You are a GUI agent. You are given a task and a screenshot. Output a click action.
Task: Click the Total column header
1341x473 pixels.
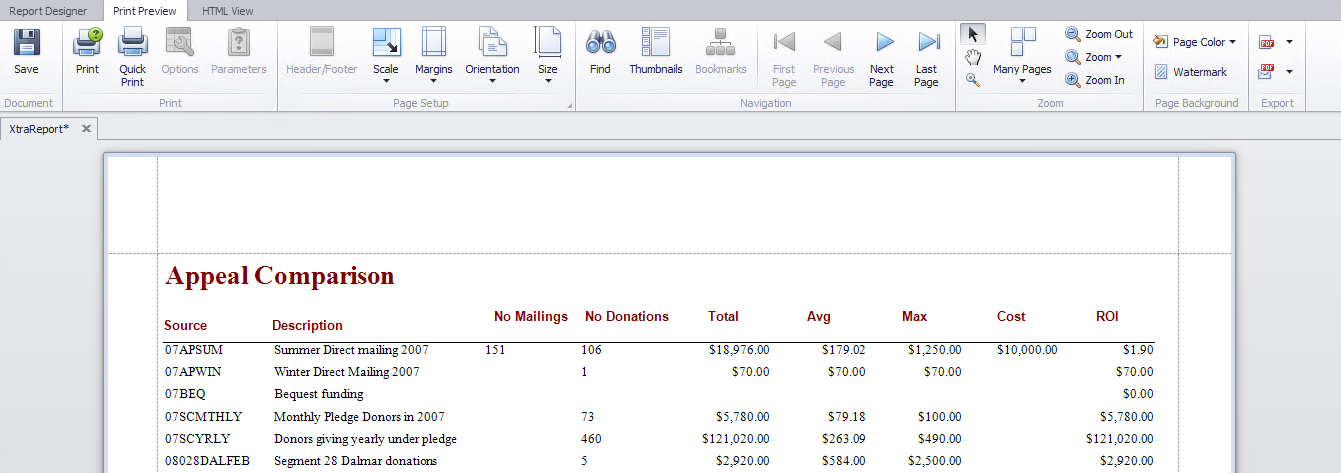(723, 316)
